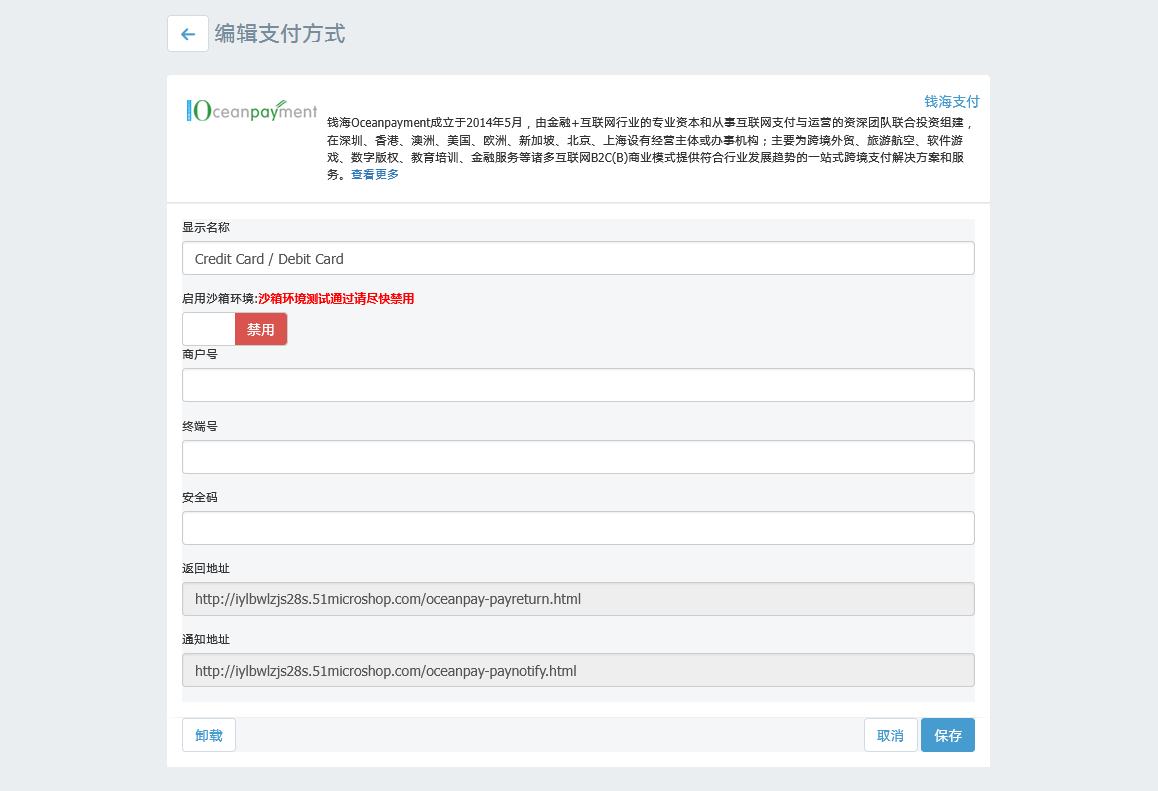Click the 通知地址 paynotify URL field
The image size is (1158, 791).
pos(578,670)
